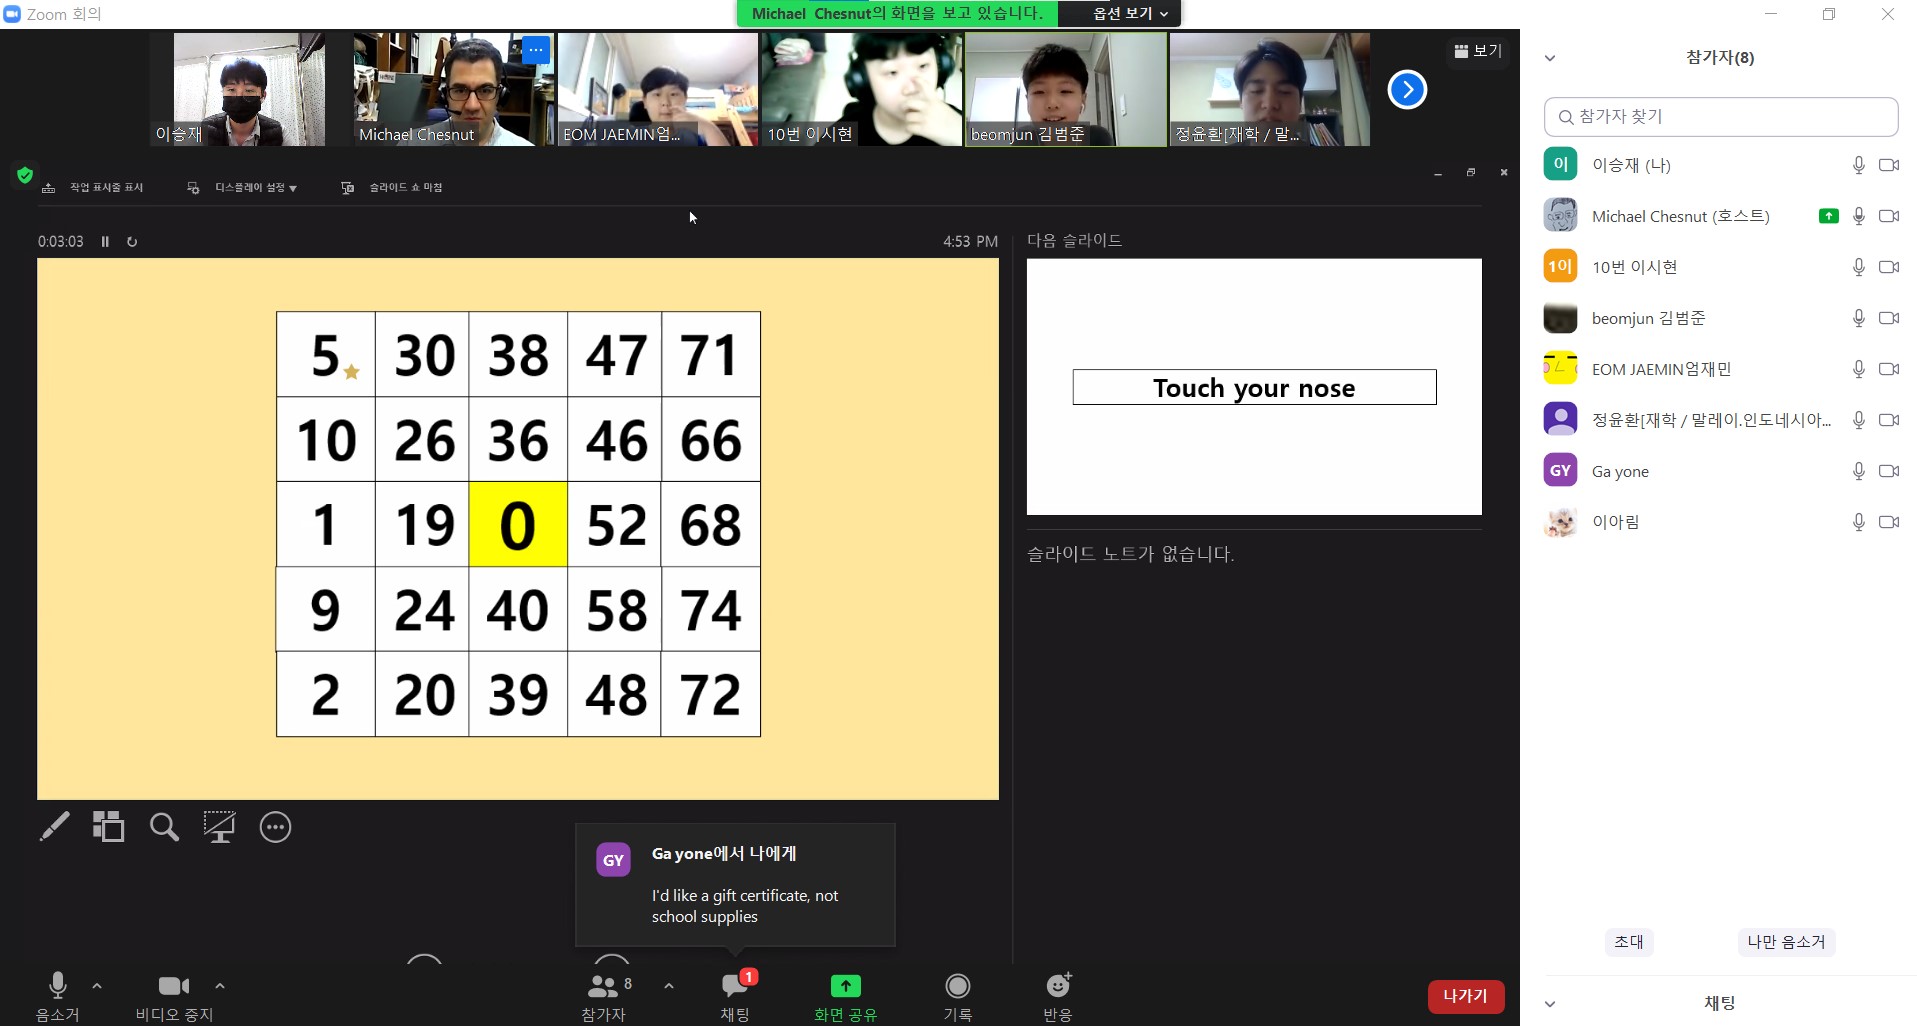Screen dimensions: 1917x1026
Task: Collapse the participants panel chevron
Action: point(1550,58)
